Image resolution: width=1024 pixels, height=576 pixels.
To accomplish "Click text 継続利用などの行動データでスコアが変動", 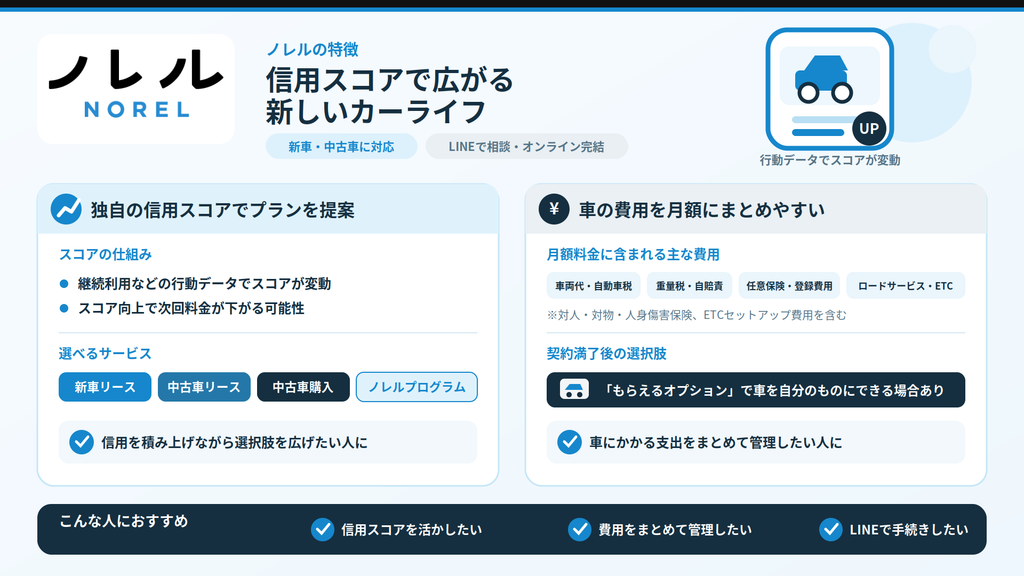I will coord(204,283).
